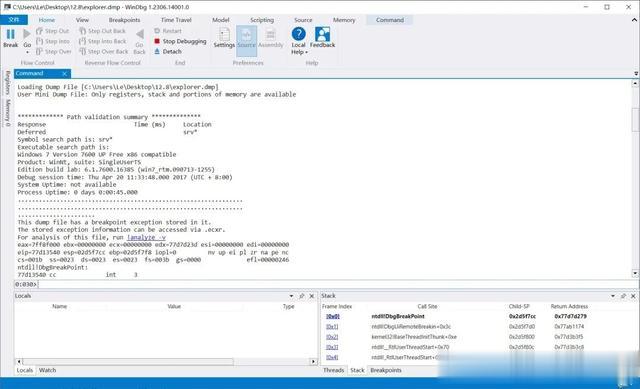Click the !analyze -v link

pyautogui.click(x=146, y=237)
